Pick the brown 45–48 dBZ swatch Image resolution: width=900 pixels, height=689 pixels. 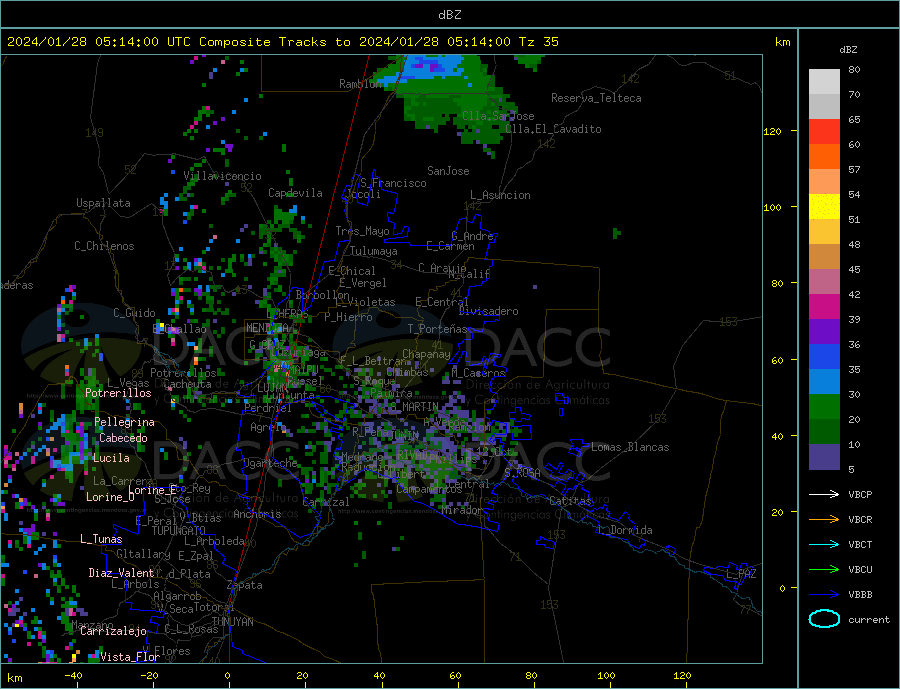click(x=824, y=257)
